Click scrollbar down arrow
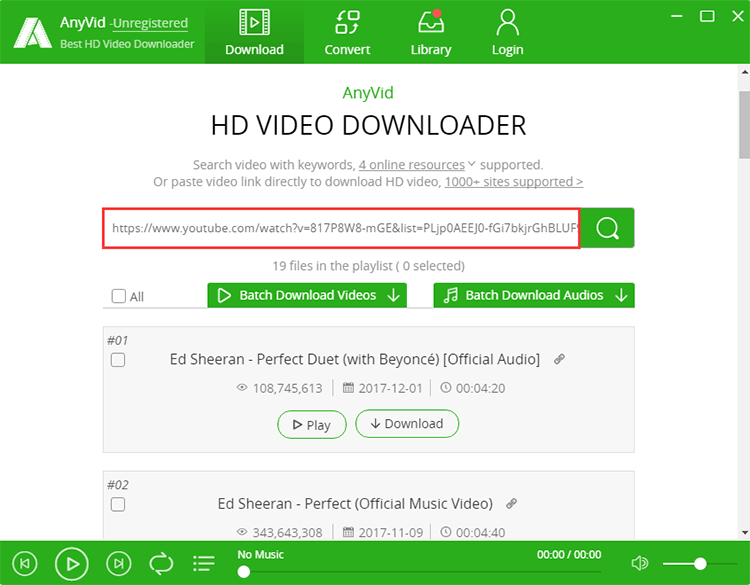This screenshot has width=750, height=585. click(745, 532)
